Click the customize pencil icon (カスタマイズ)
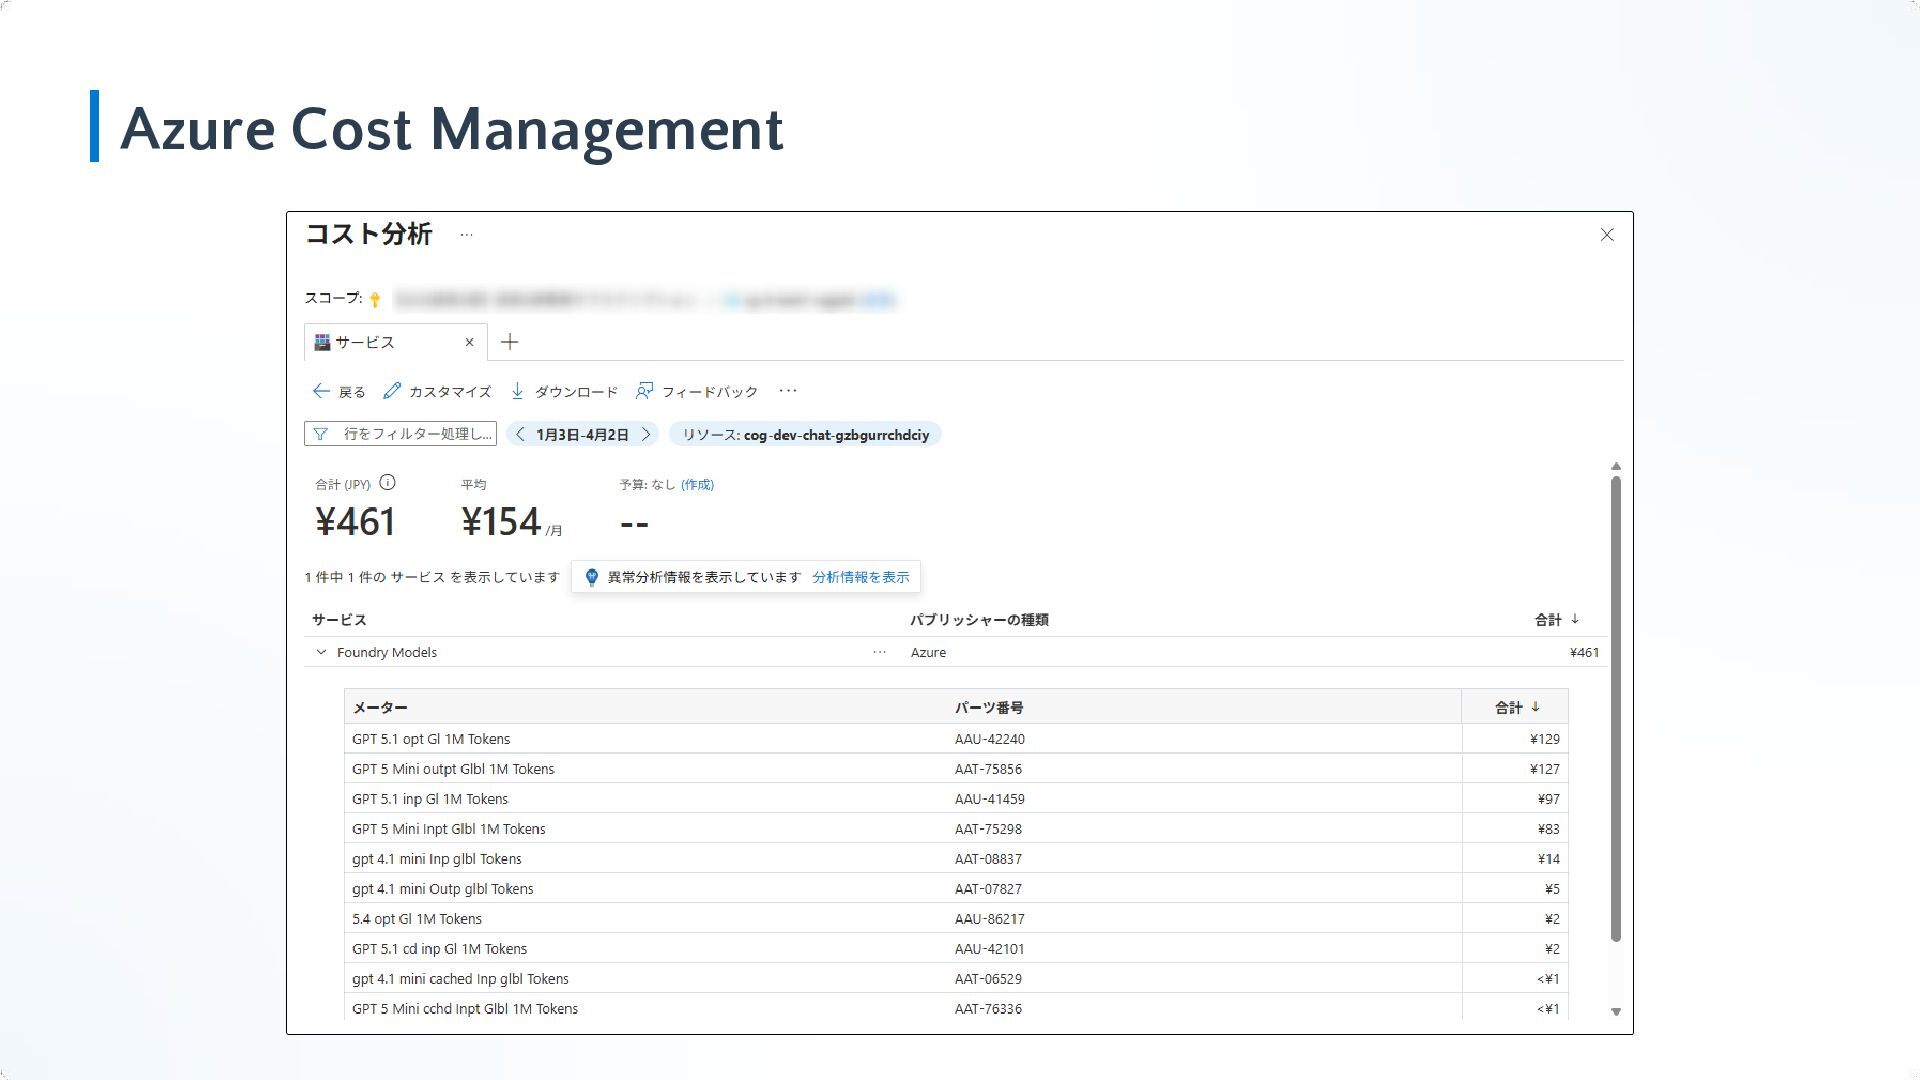This screenshot has height=1080, width=1920. point(392,391)
